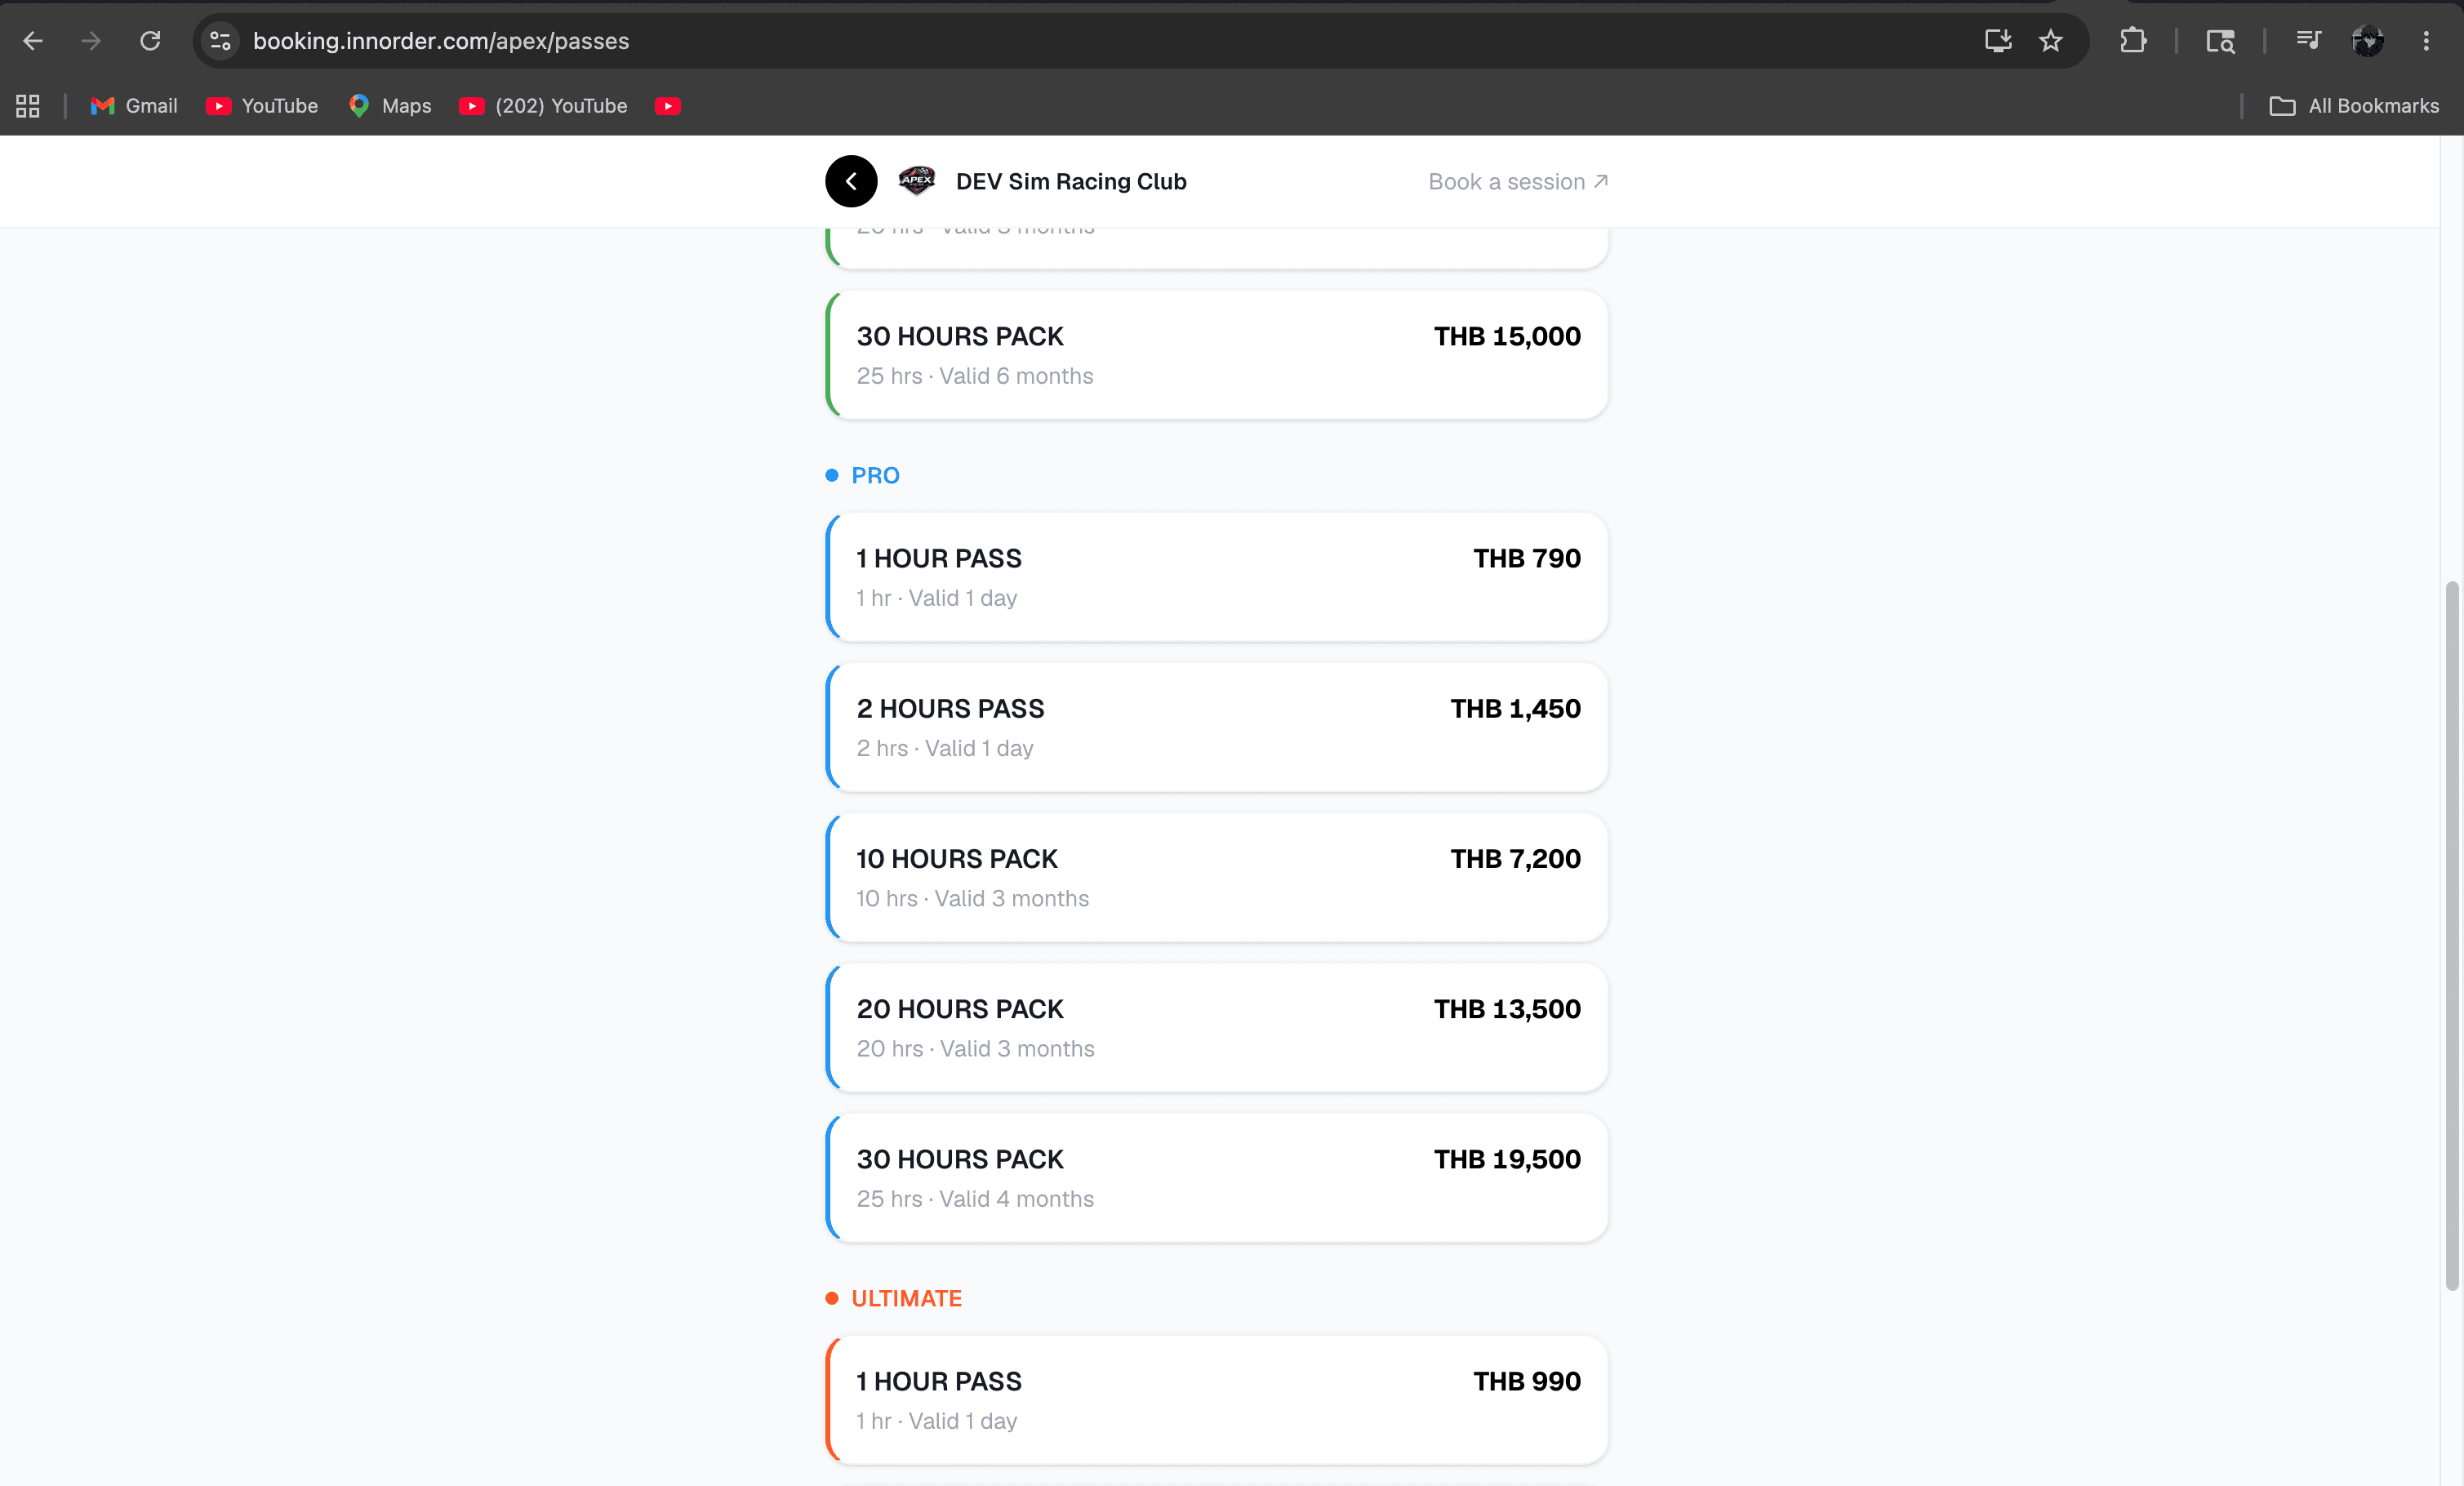
Task: Open the Extensions puzzle icon
Action: [x=2133, y=41]
